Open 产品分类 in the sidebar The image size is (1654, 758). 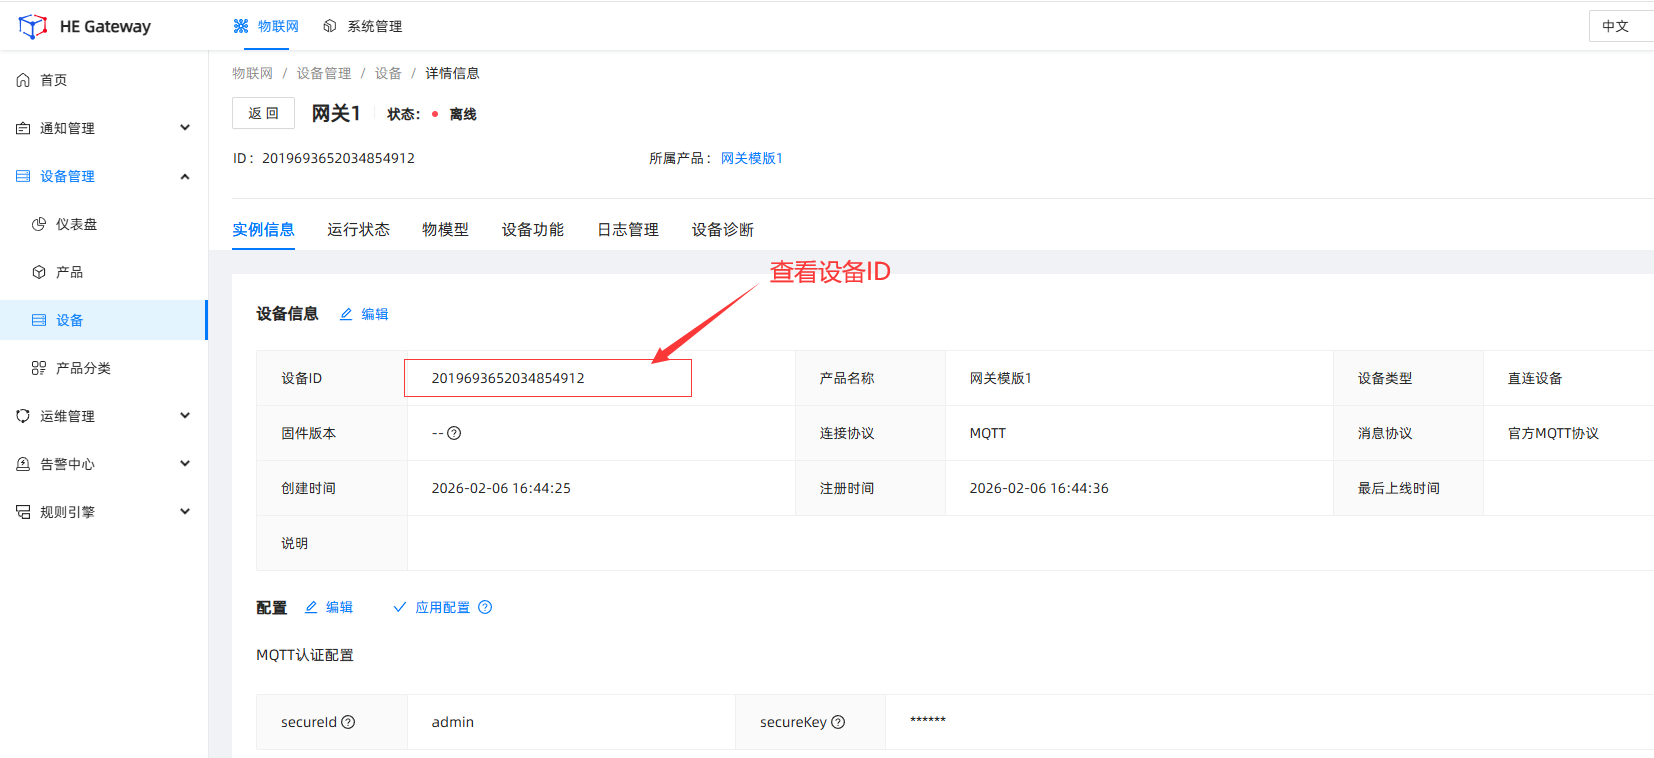click(83, 368)
